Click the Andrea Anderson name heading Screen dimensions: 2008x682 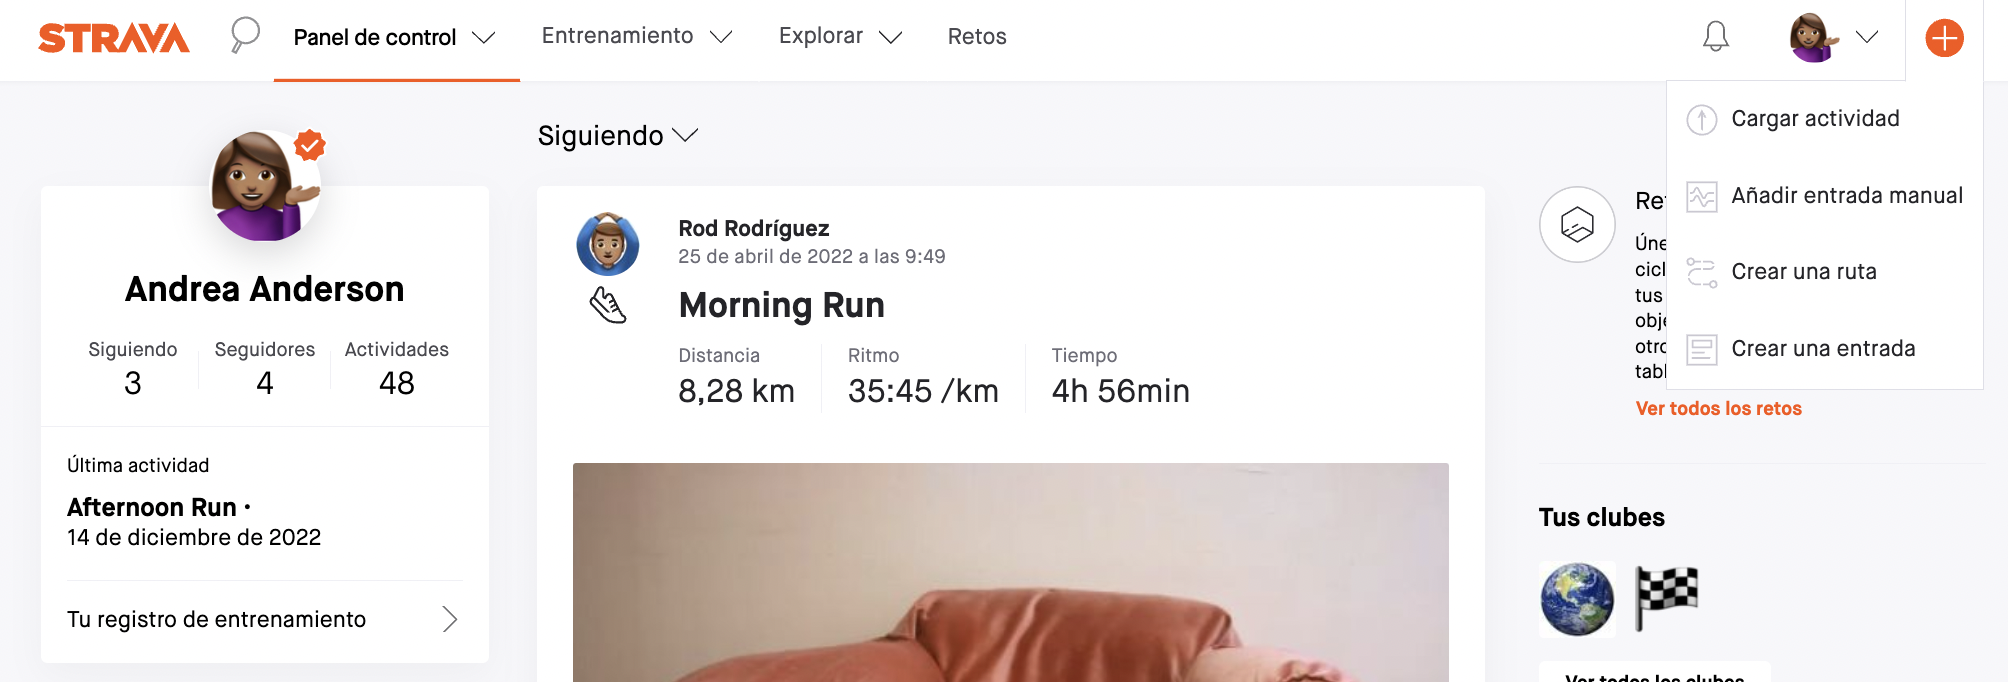click(265, 290)
